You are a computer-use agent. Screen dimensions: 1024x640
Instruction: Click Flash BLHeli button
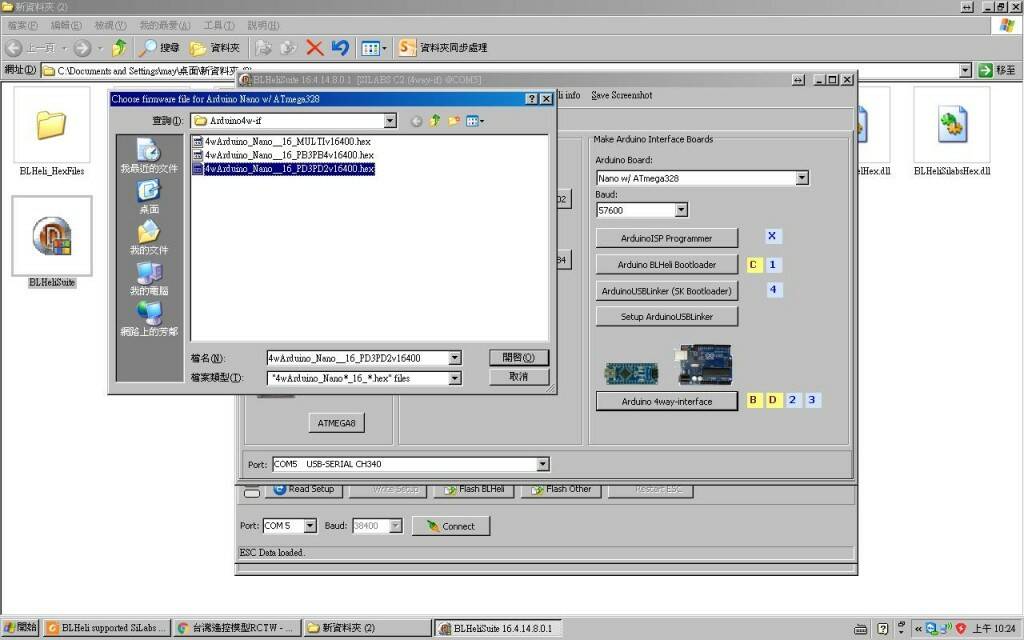pos(473,489)
